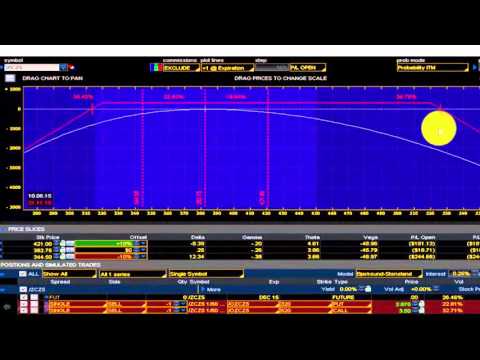Open the Show All dropdown
This screenshot has height=360, width=480.
pyautogui.click(x=69, y=274)
